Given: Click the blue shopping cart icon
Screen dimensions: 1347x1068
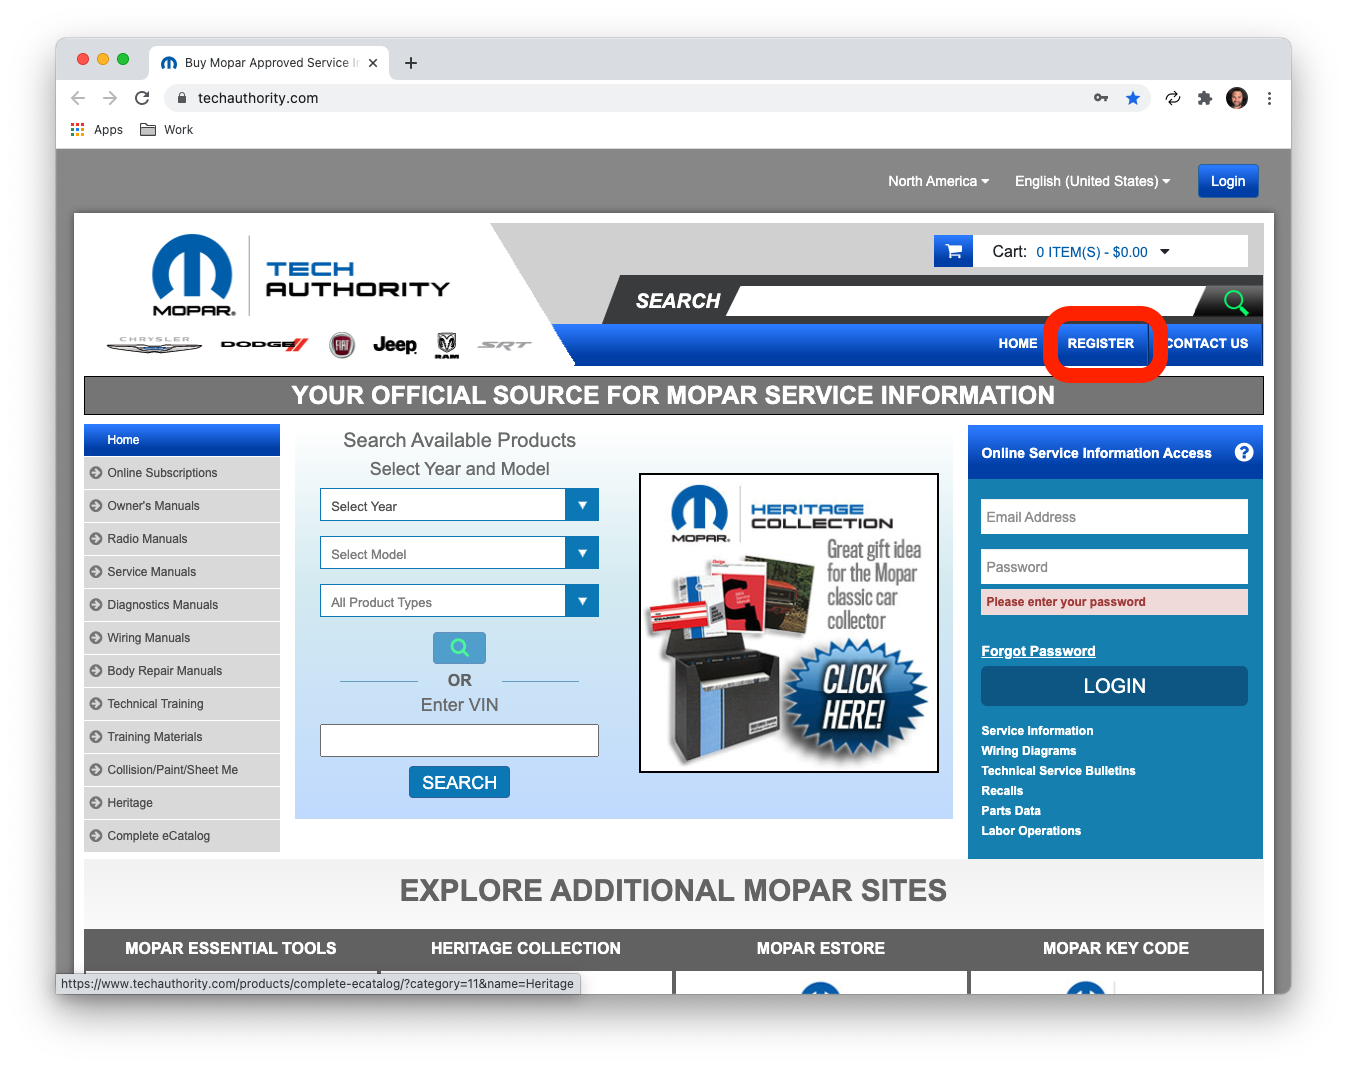Looking at the screenshot, I should click(953, 251).
